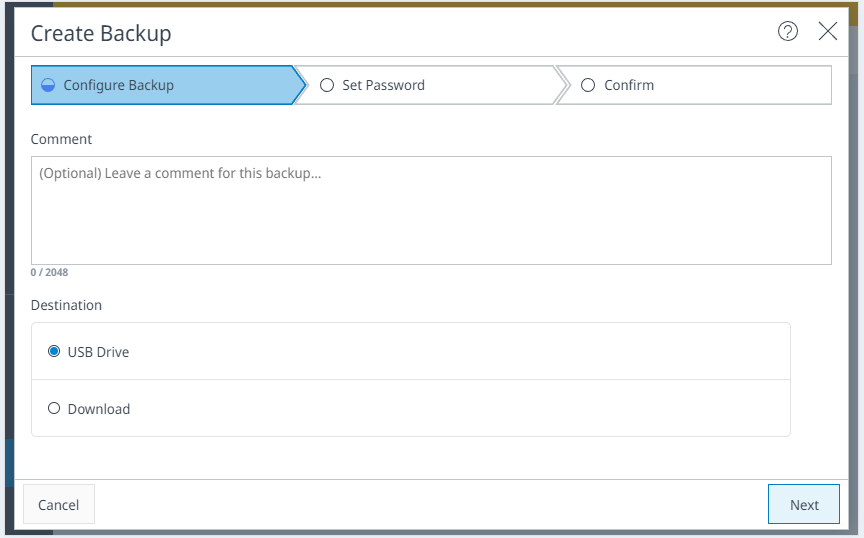This screenshot has width=864, height=538.
Task: Jump to the Confirm step
Action: pyautogui.click(x=629, y=86)
